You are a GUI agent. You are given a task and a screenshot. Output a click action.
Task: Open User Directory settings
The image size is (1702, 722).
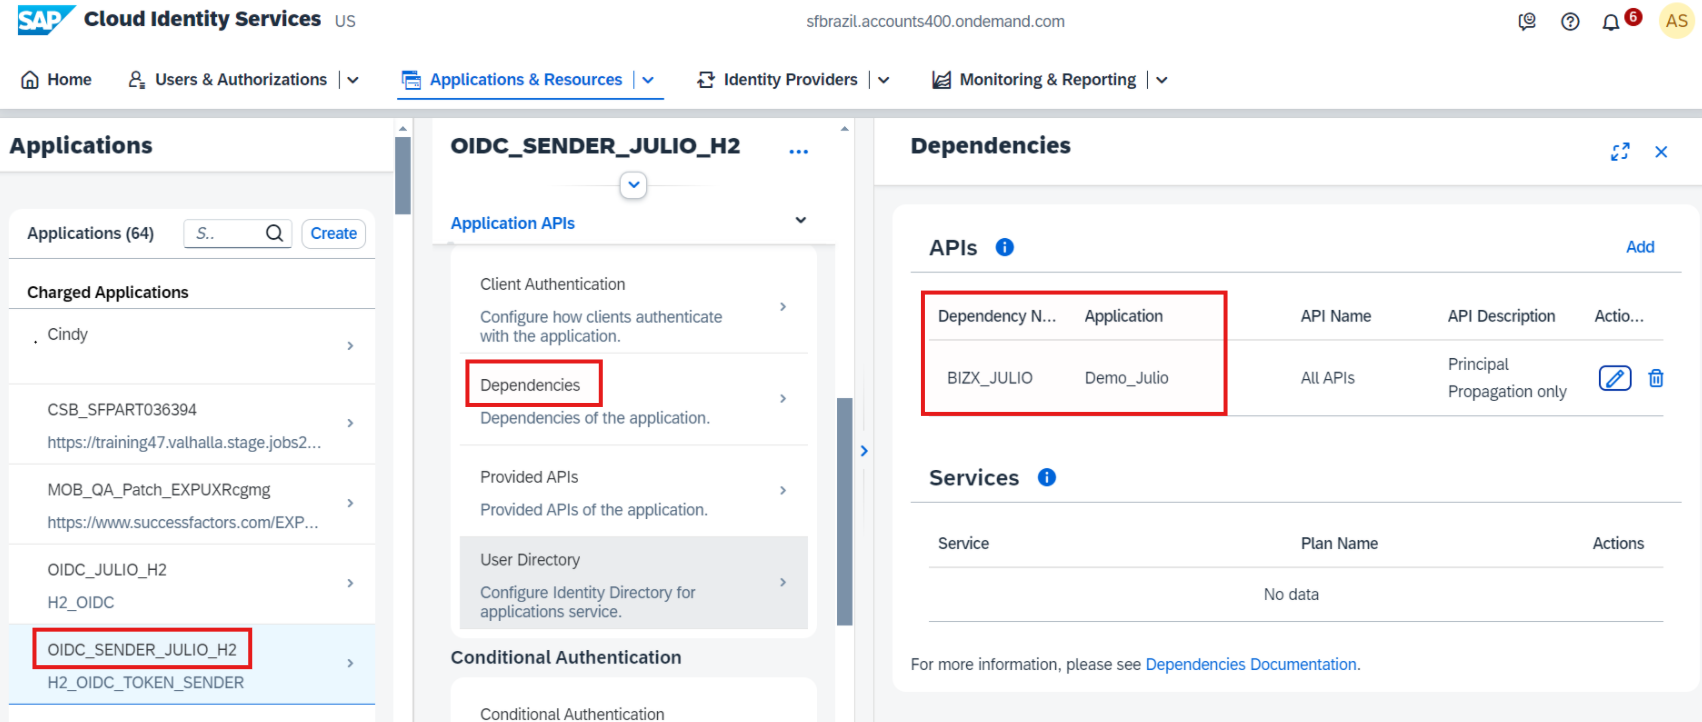tap(633, 583)
